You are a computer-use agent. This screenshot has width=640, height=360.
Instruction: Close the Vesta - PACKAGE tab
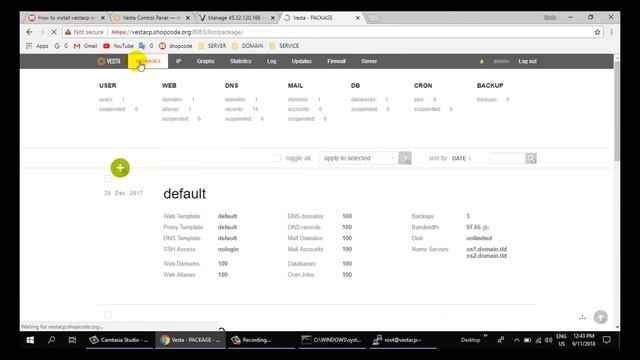pos(358,18)
